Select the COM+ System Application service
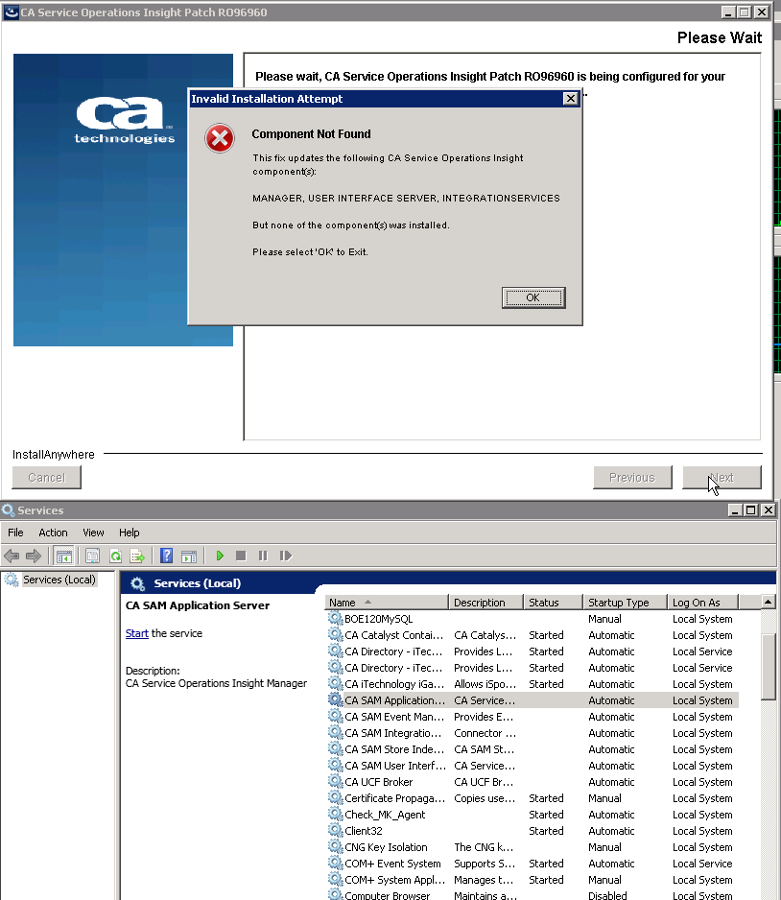The height and width of the screenshot is (900, 781). (532, 880)
